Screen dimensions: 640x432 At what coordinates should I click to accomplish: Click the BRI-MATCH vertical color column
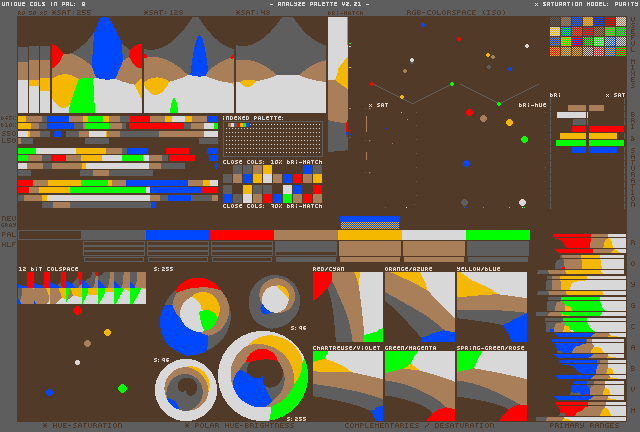[338, 84]
